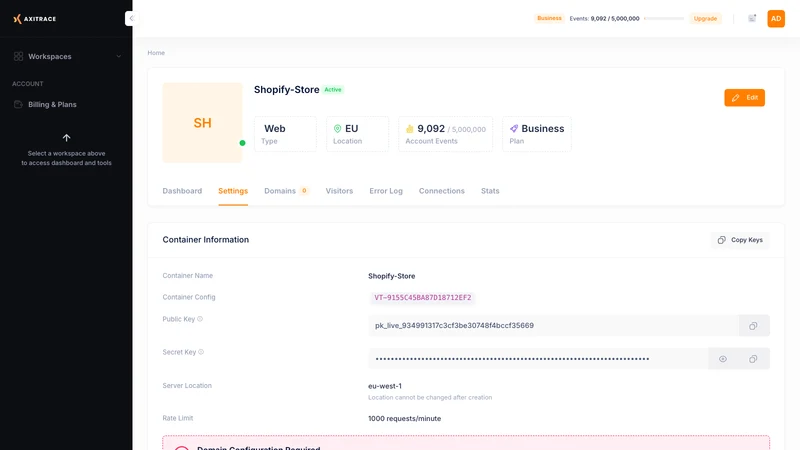Select the Settings tab

click(233, 191)
